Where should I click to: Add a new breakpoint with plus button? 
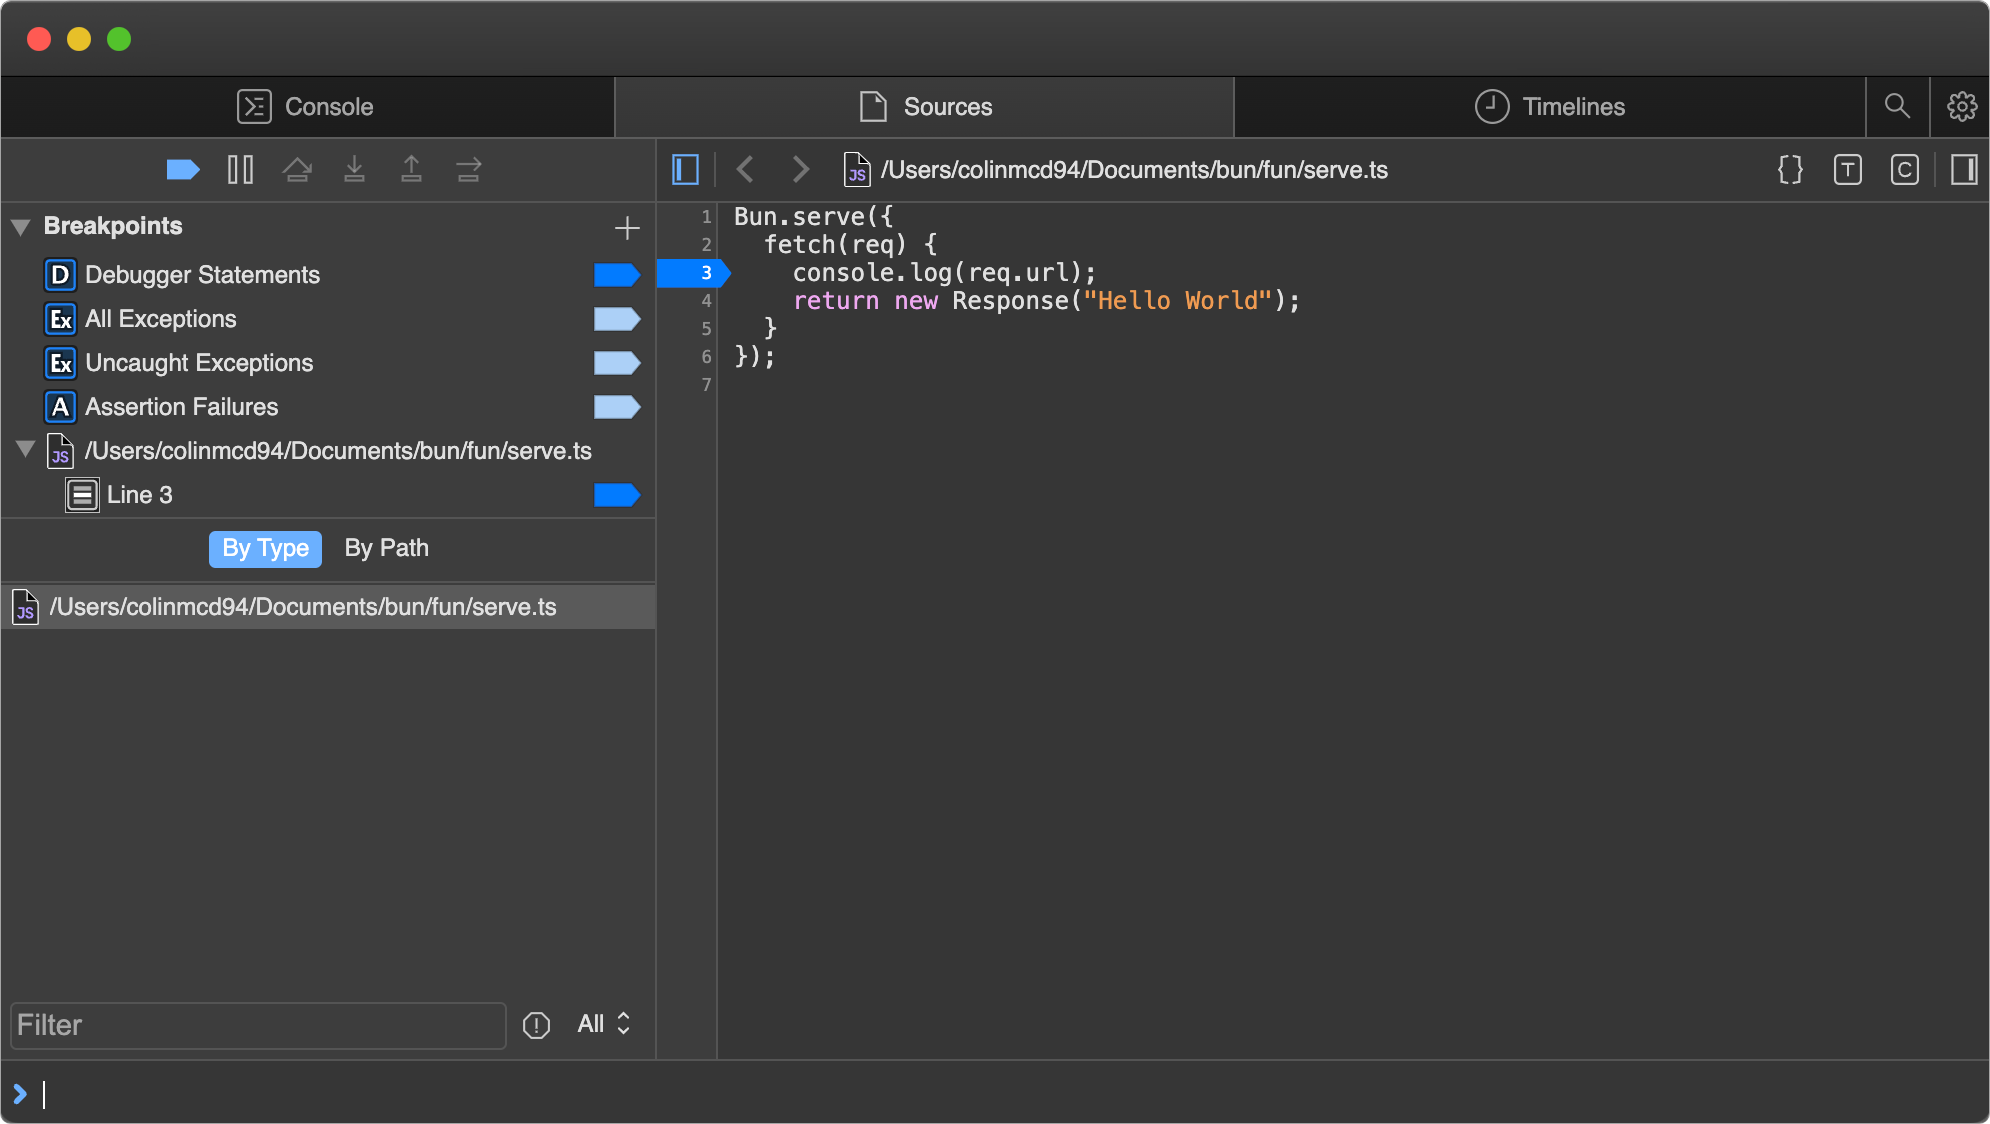pyautogui.click(x=627, y=228)
